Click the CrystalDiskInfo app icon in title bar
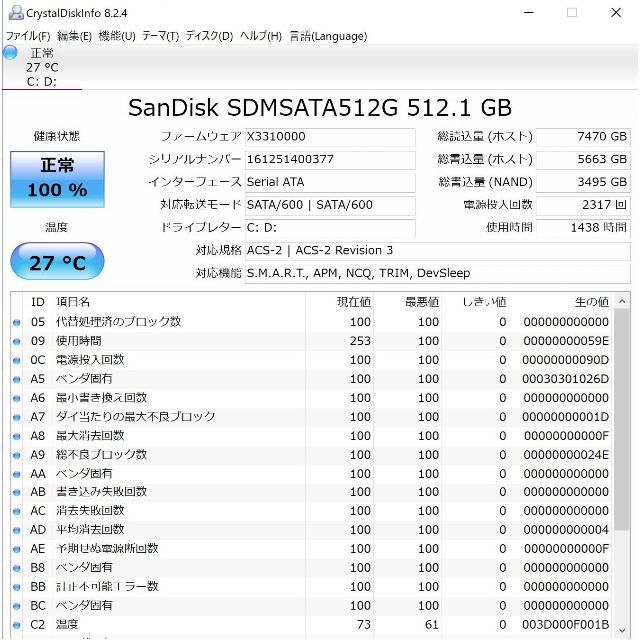Image resolution: width=640 pixels, height=640 pixels. 16,13
